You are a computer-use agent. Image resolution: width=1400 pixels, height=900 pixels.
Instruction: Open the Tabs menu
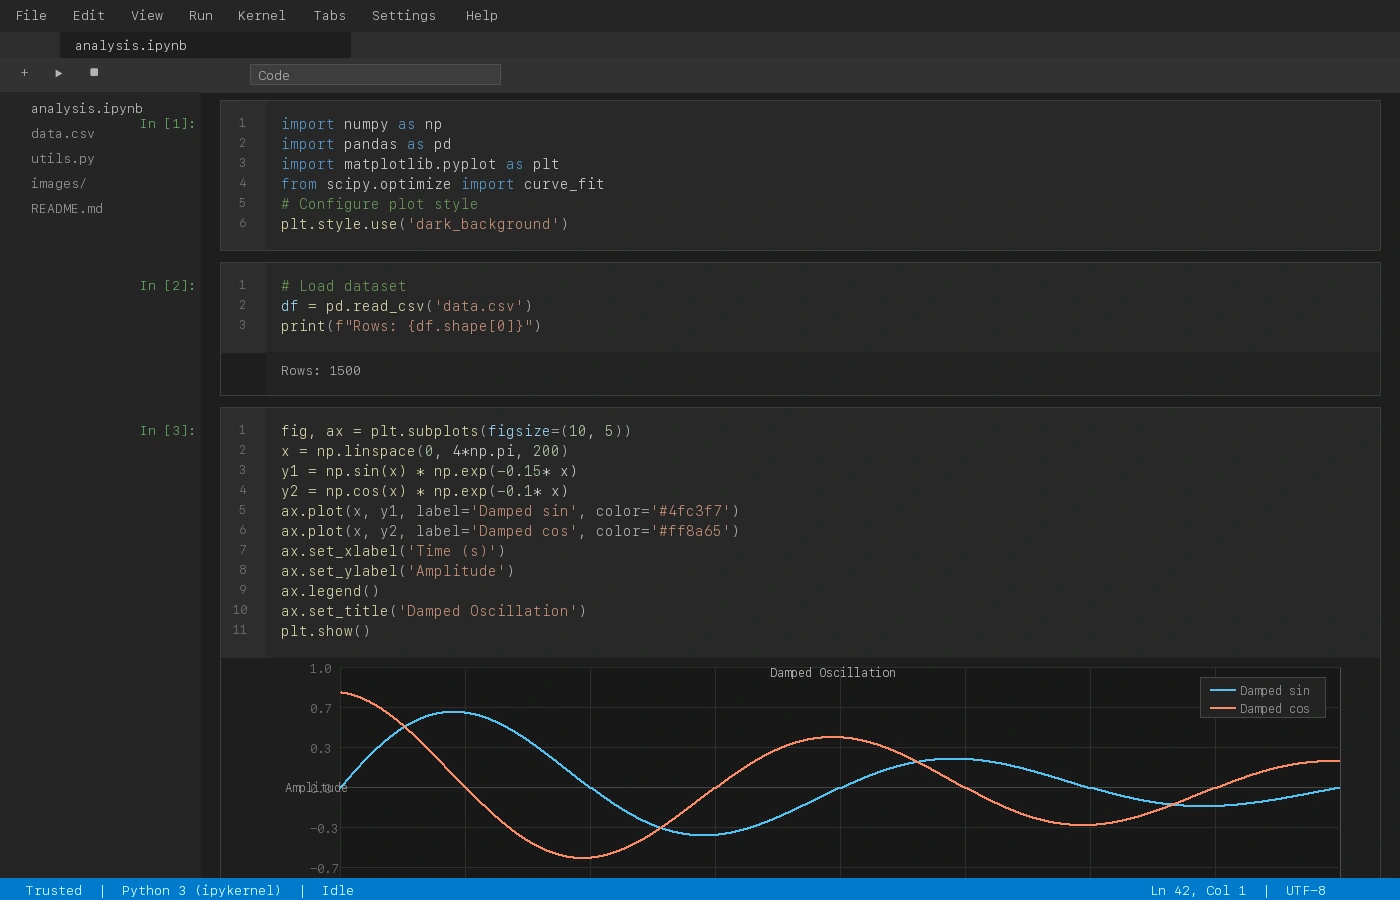pyautogui.click(x=329, y=15)
